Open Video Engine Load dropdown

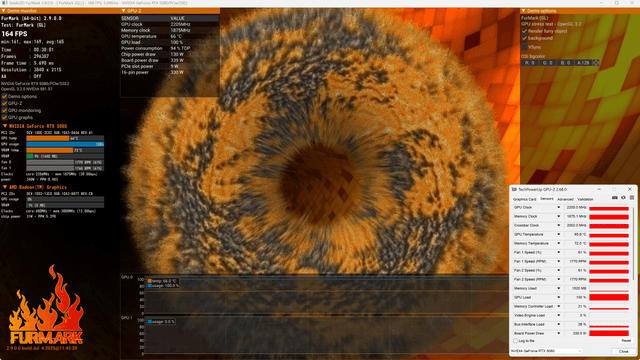coord(558,316)
